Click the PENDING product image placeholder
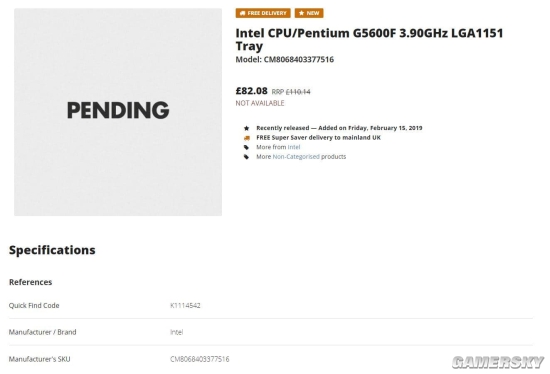550x374 pixels. click(118, 112)
